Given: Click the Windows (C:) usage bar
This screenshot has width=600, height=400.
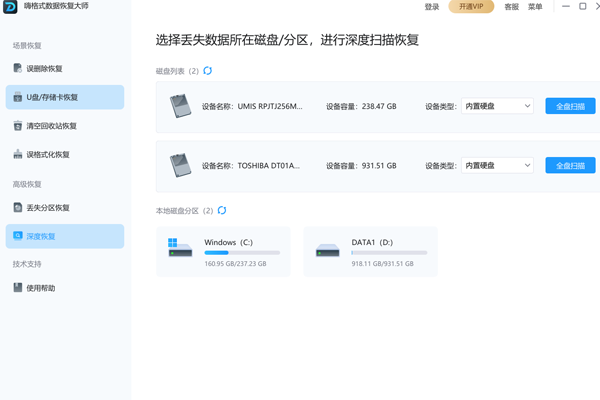Looking at the screenshot, I should coord(242,253).
